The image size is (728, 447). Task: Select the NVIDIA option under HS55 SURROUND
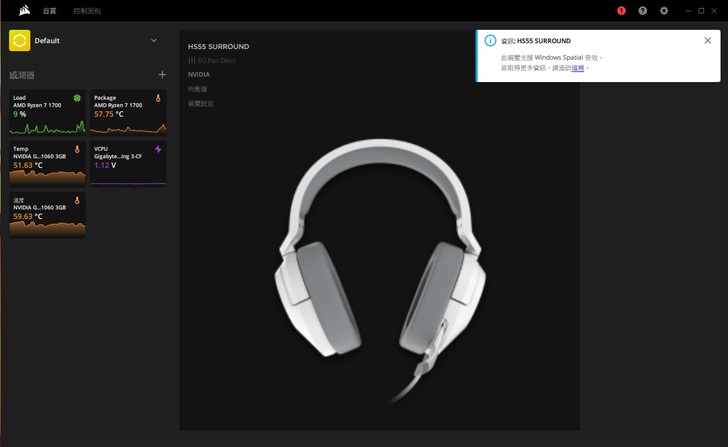coord(199,75)
